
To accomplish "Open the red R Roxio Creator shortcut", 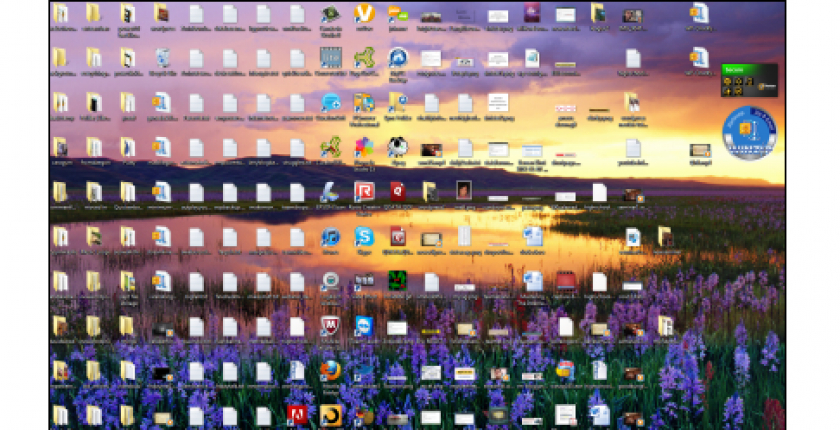I will coord(364,192).
